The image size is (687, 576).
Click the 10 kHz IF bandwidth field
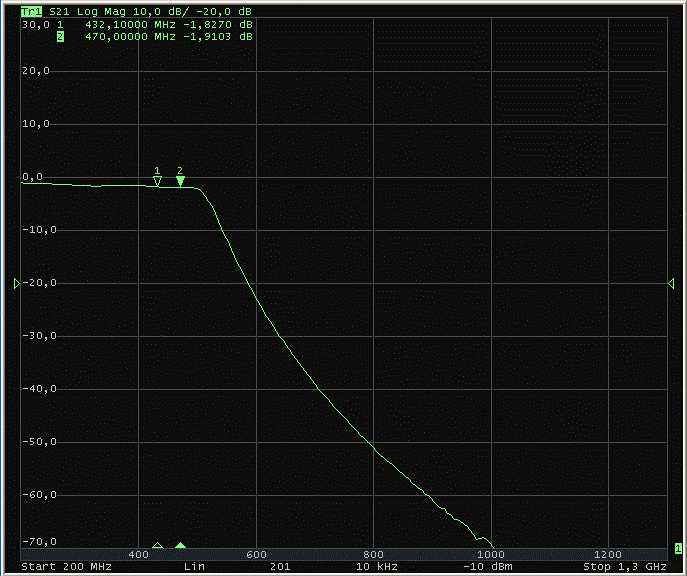[376, 567]
